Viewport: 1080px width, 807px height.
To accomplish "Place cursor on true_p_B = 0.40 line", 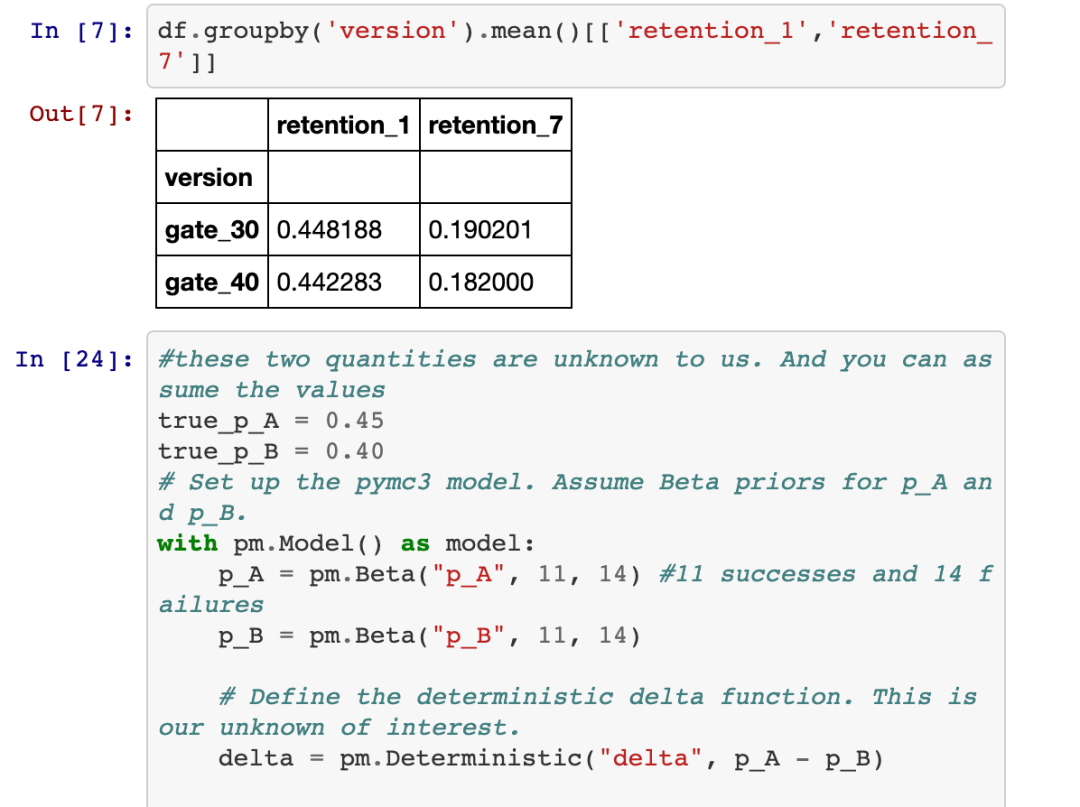I will pos(271,452).
